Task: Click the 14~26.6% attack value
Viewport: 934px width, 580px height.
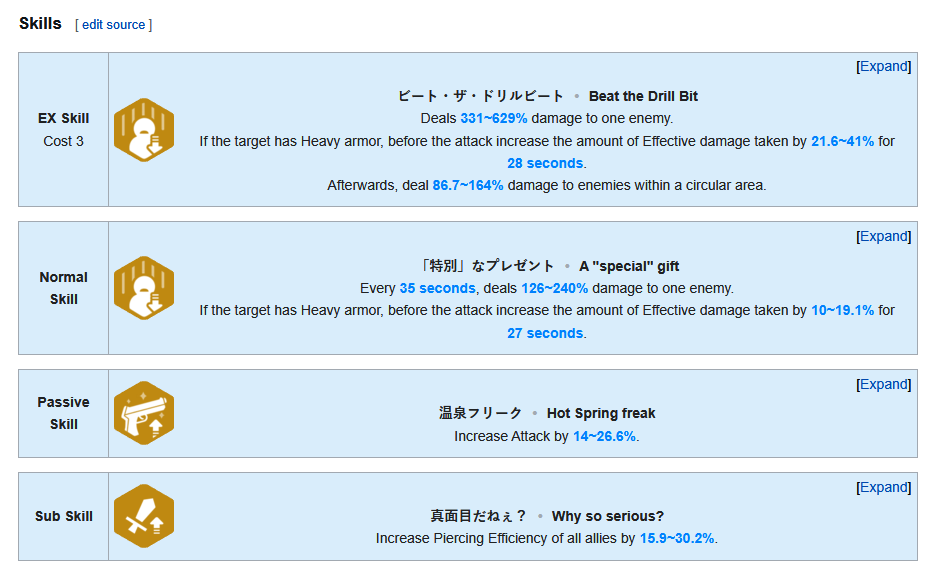Action: coord(605,436)
